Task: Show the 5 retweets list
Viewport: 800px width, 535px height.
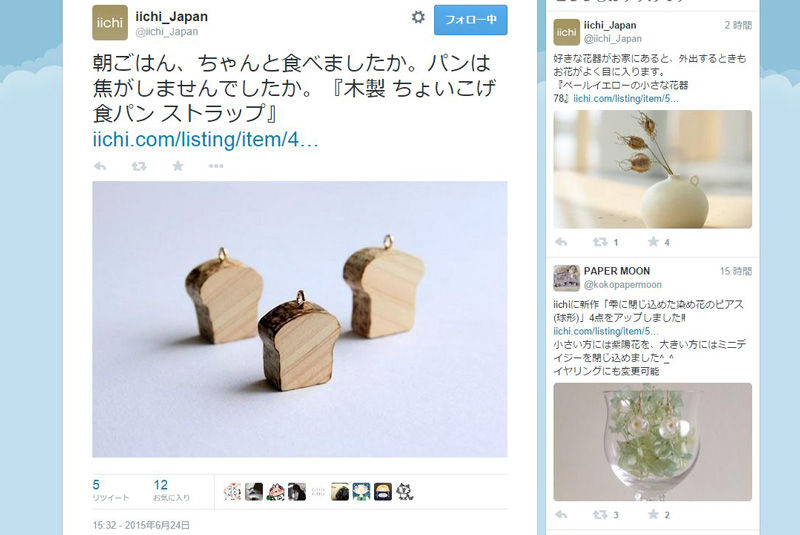Action: coord(111,490)
